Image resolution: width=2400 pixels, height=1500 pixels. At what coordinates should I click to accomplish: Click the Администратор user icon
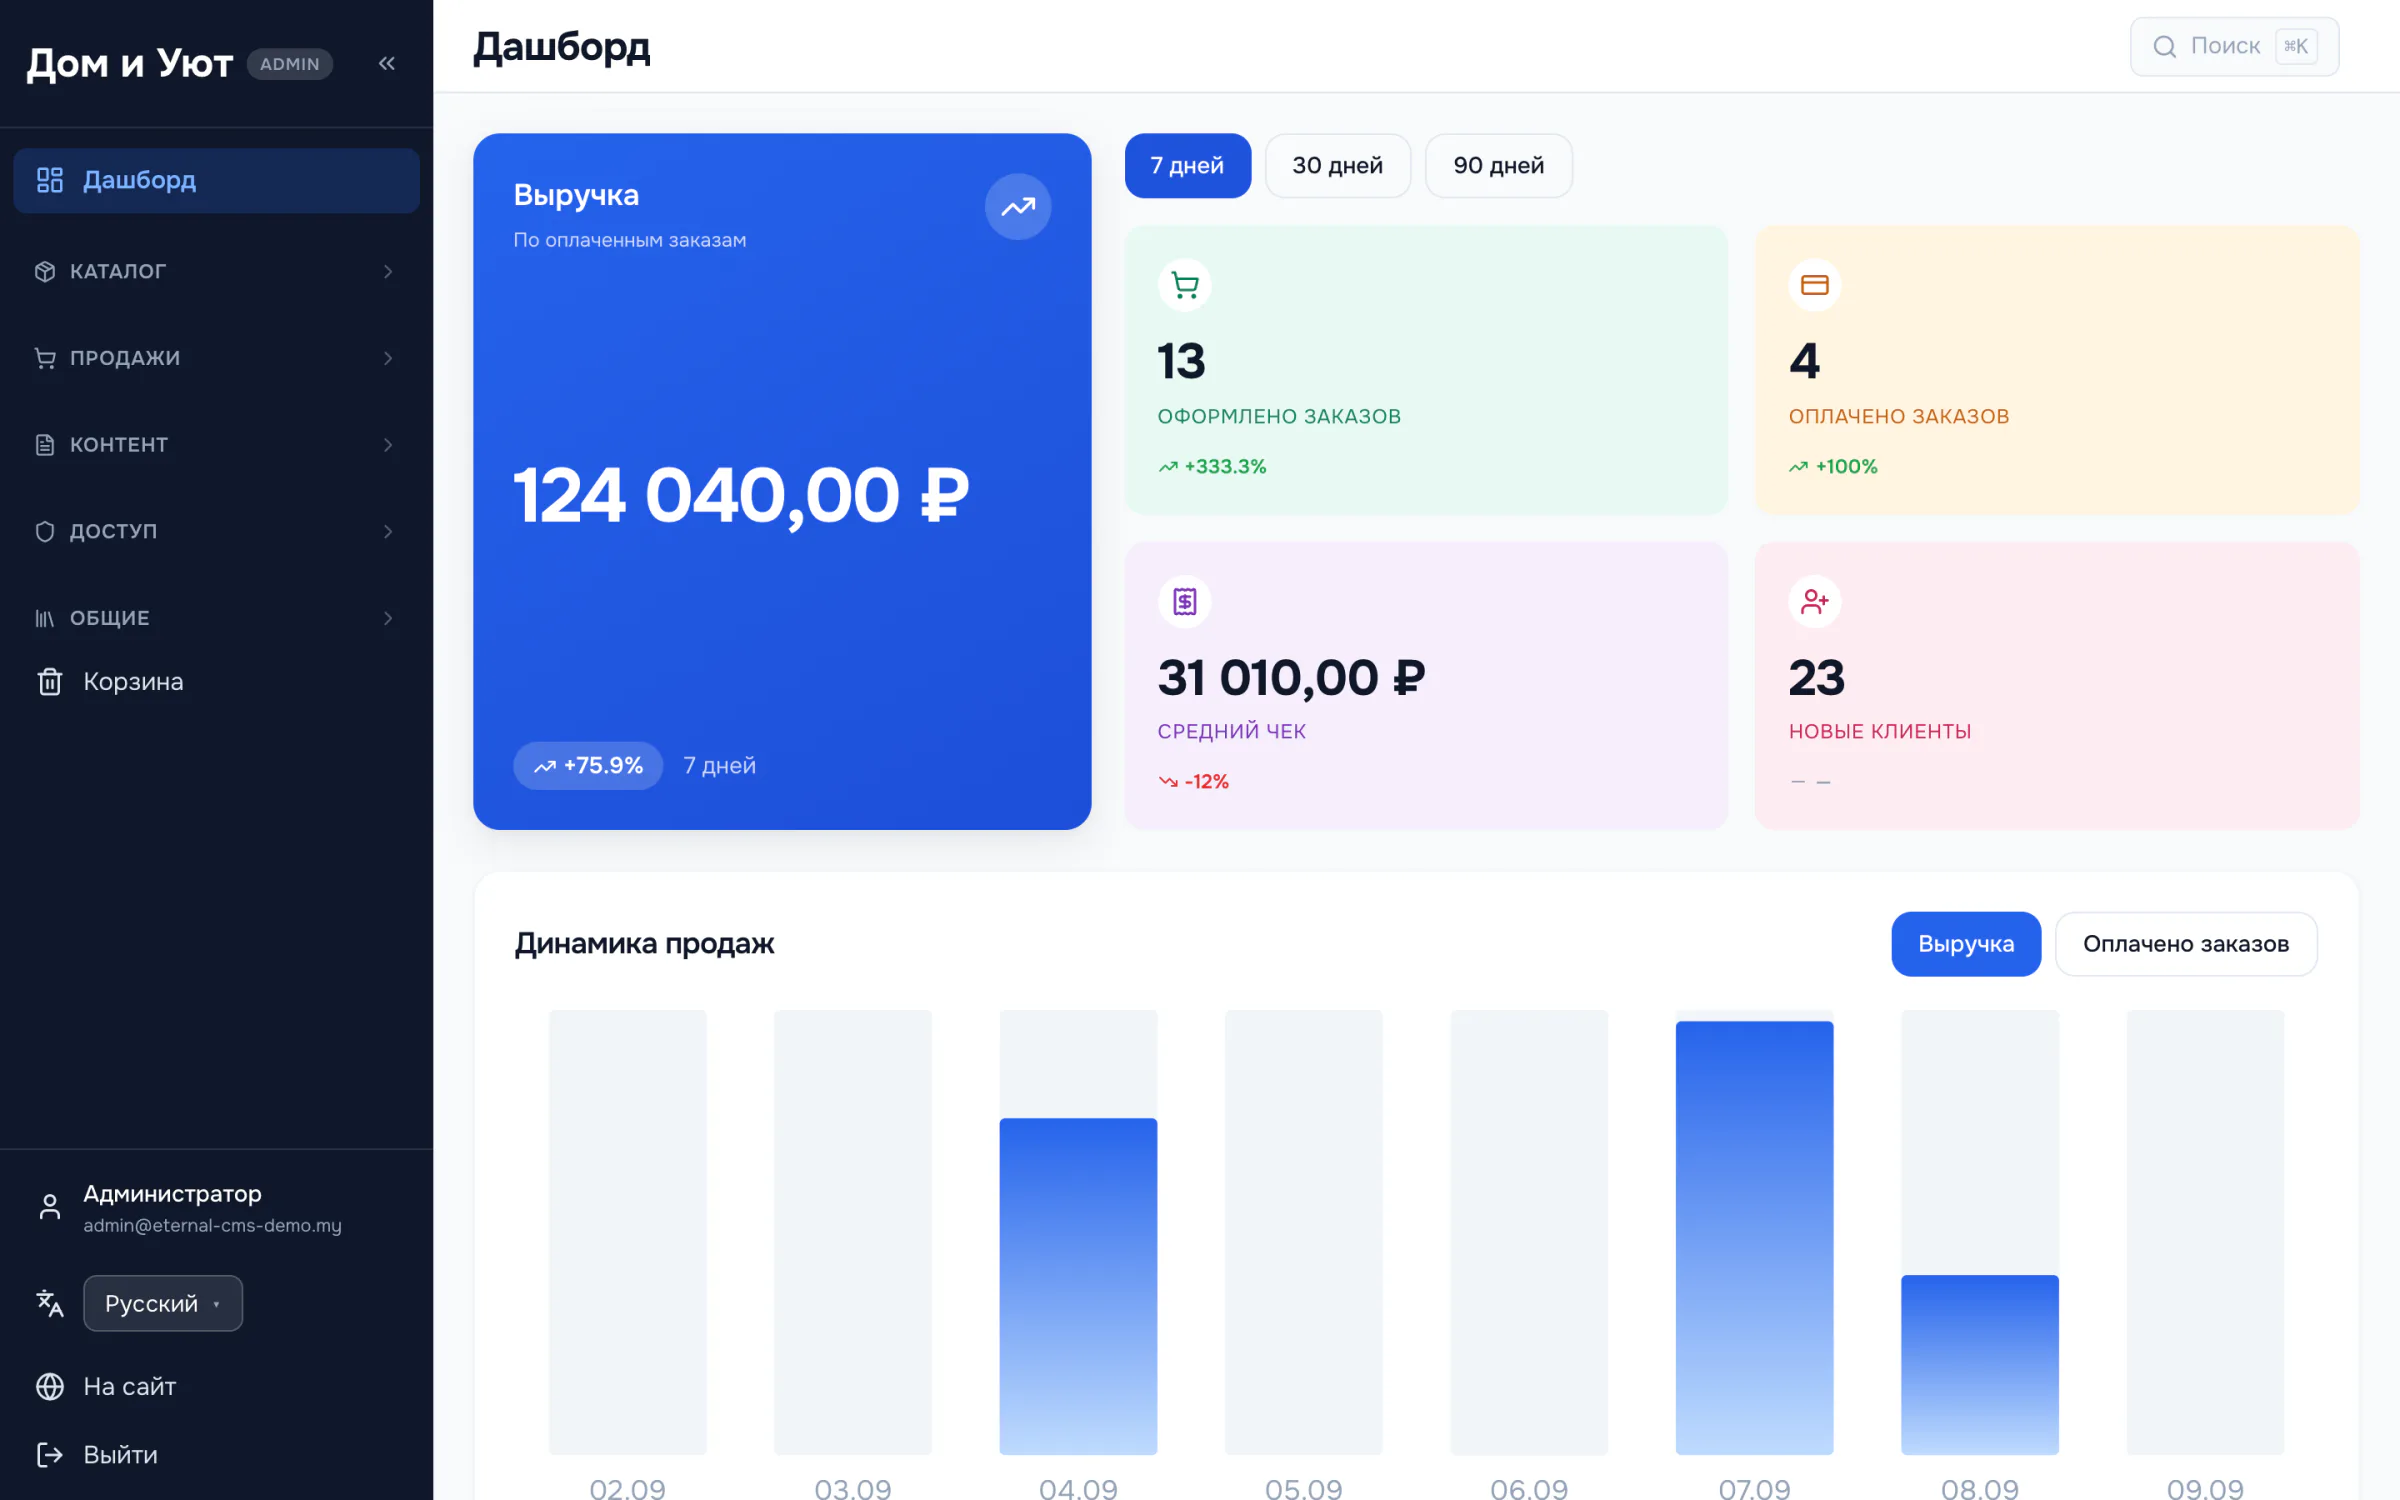click(x=49, y=1207)
